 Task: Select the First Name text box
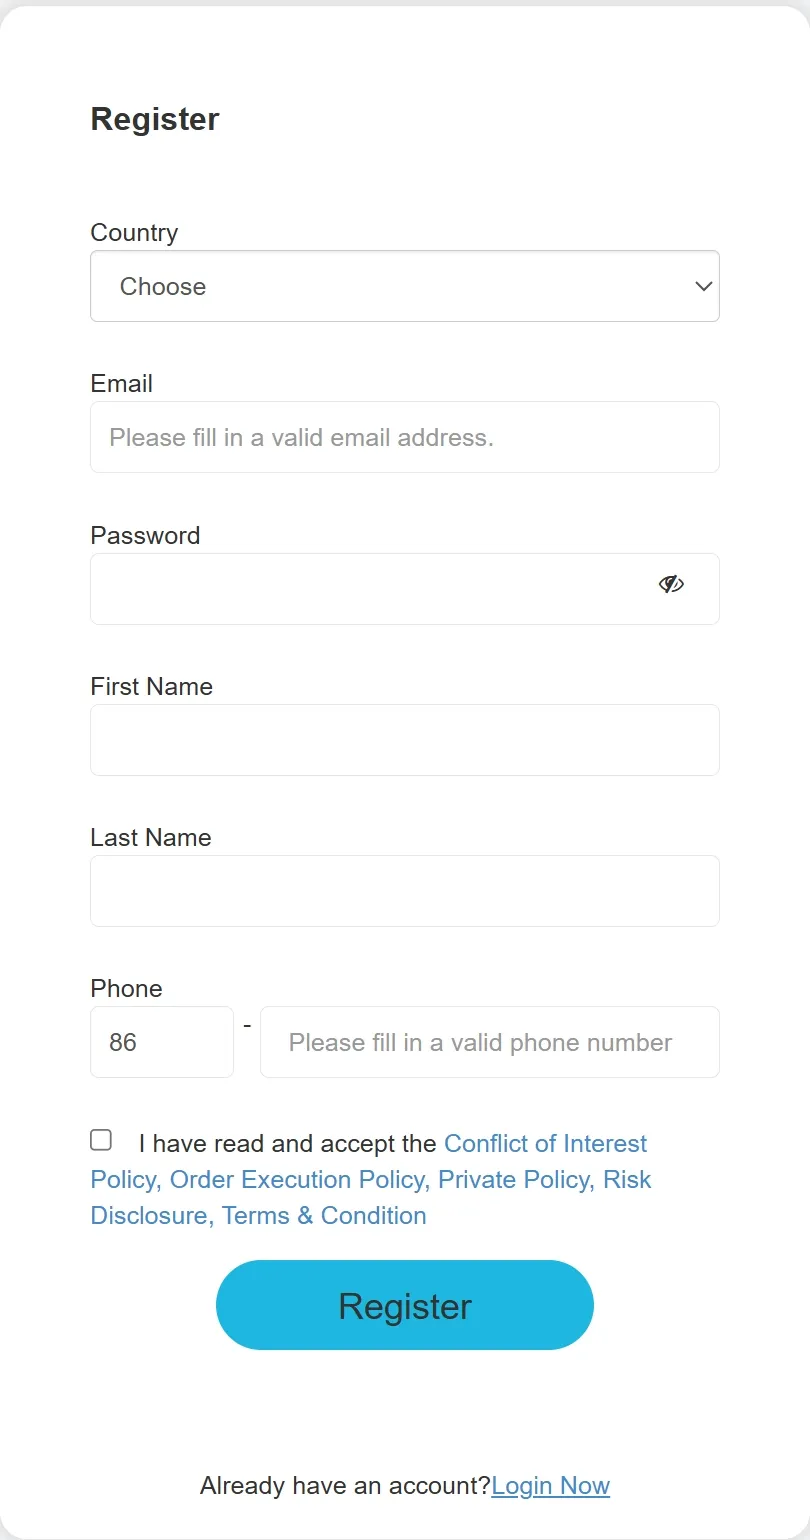pos(405,740)
